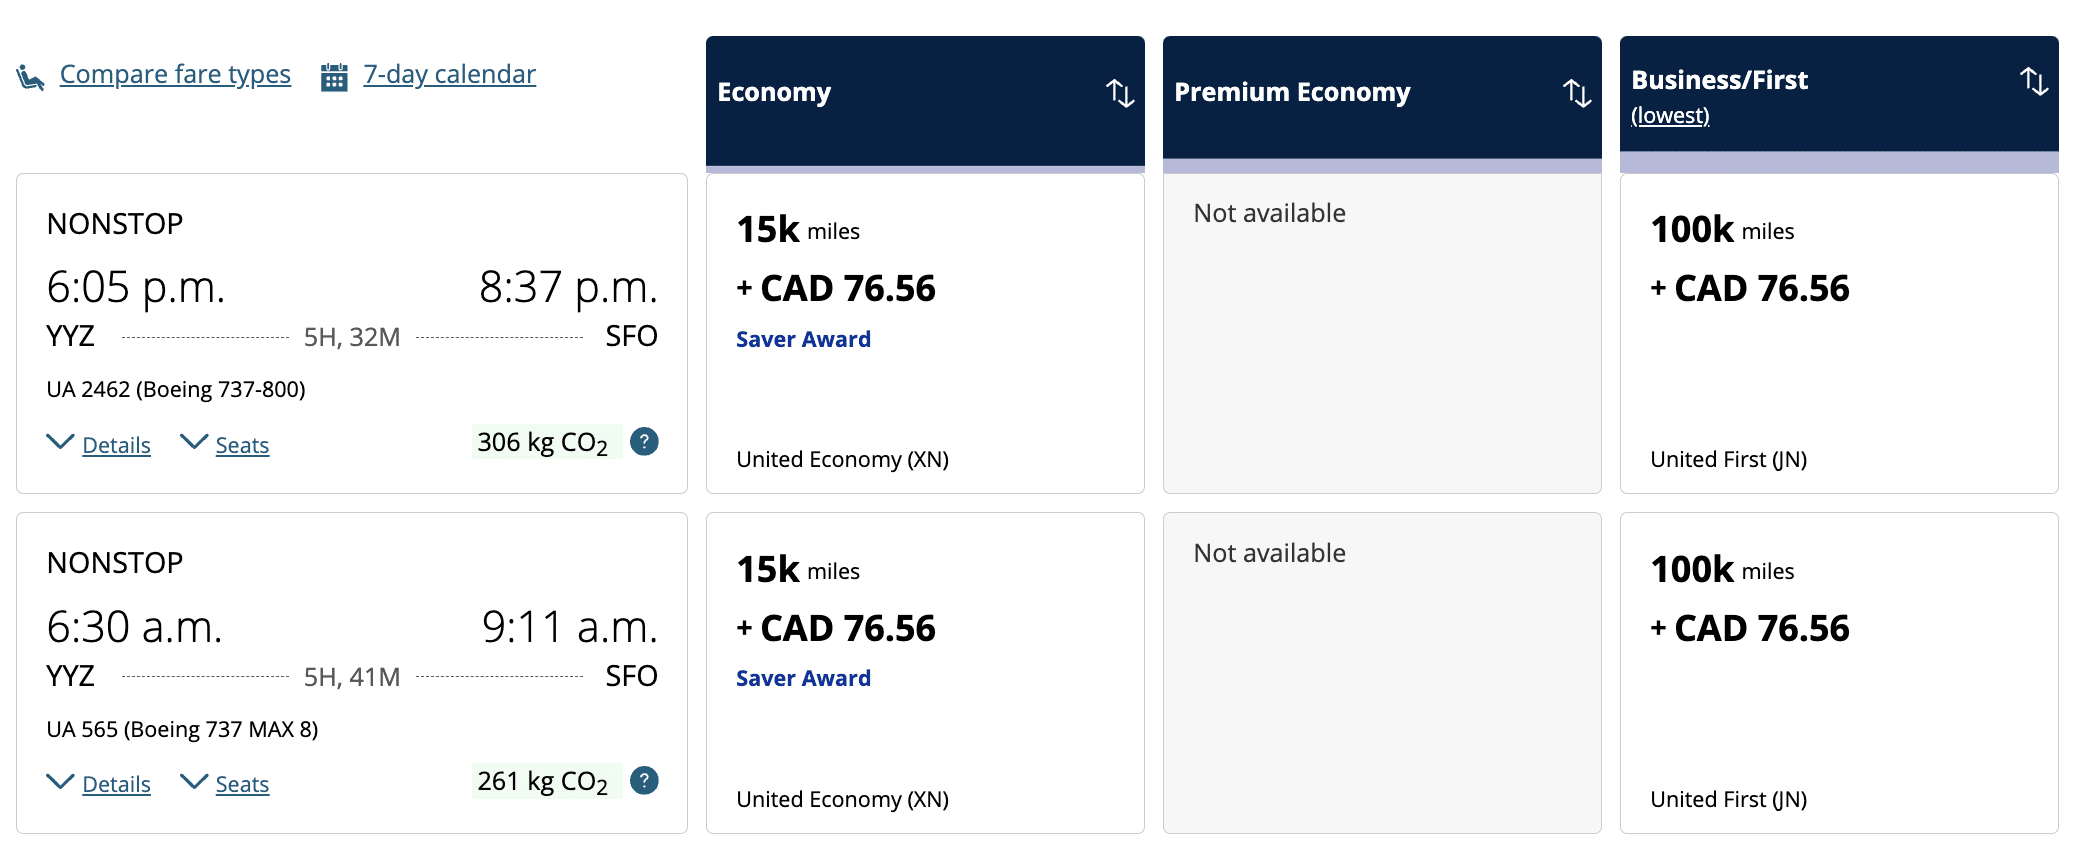
Task: Open the 7-day calendar link
Action: click(x=449, y=75)
